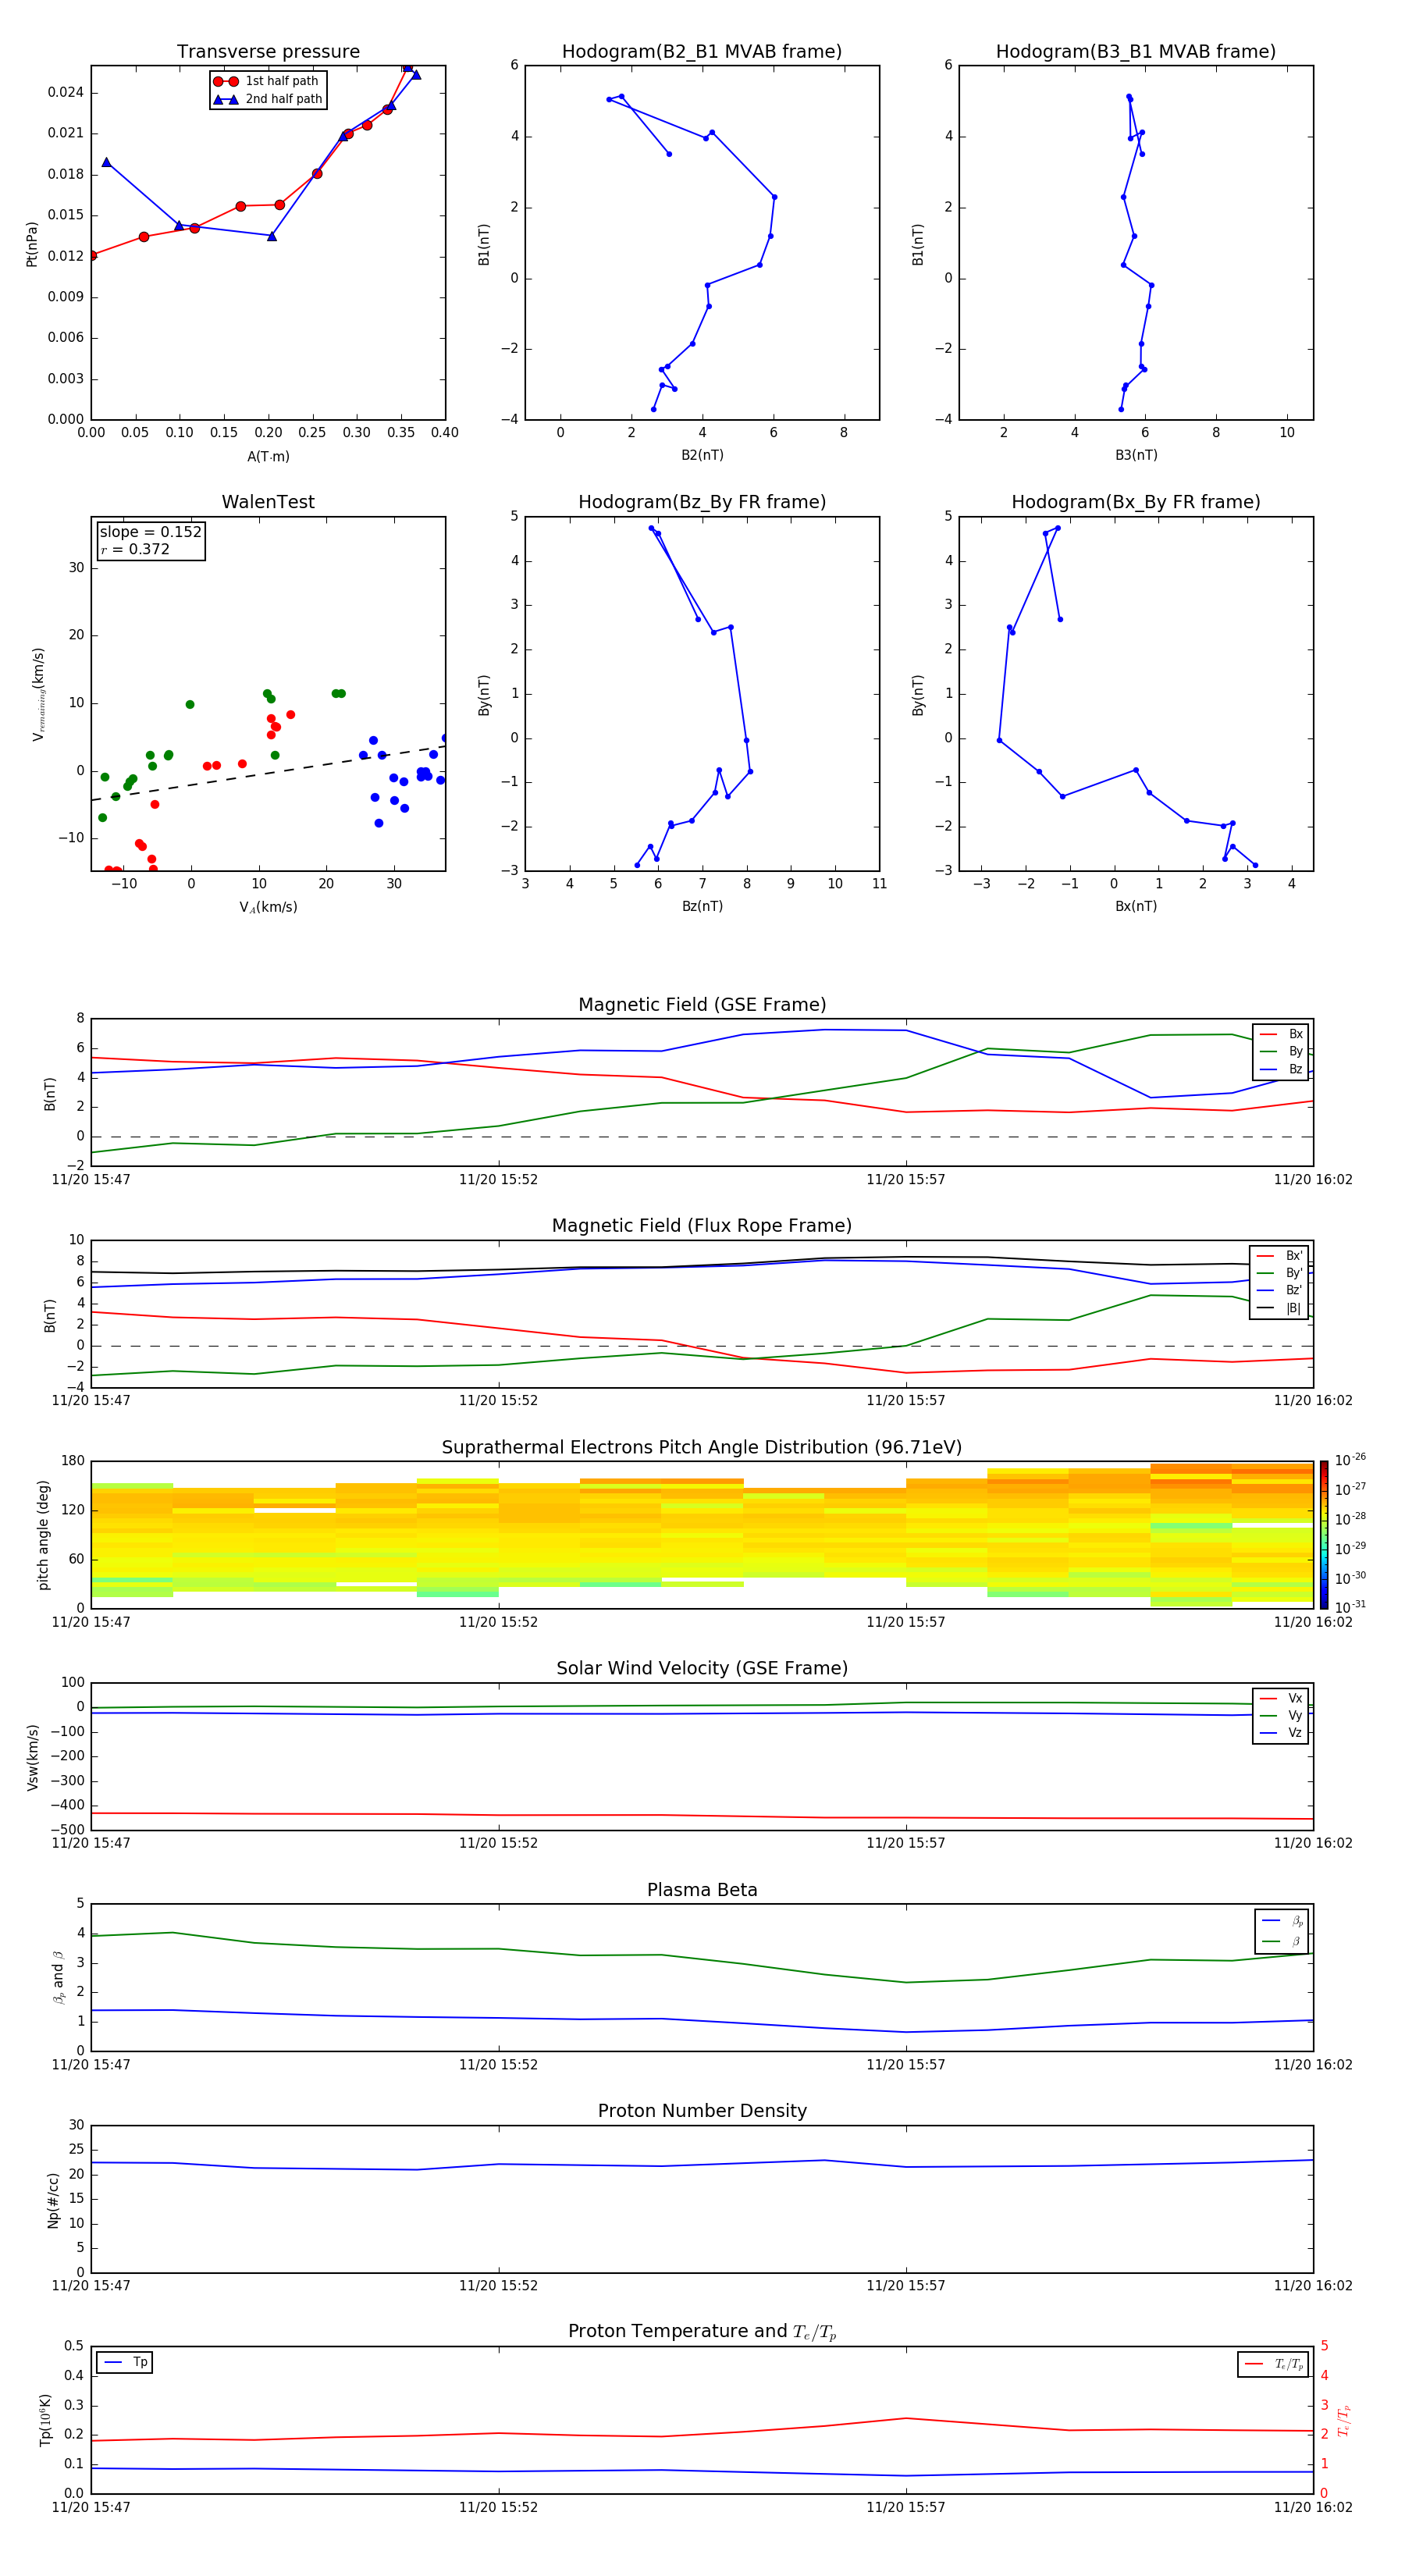Click "Bx'" in Flux Rope legend
The height and width of the screenshot is (2576, 1405).
coord(1280,1256)
